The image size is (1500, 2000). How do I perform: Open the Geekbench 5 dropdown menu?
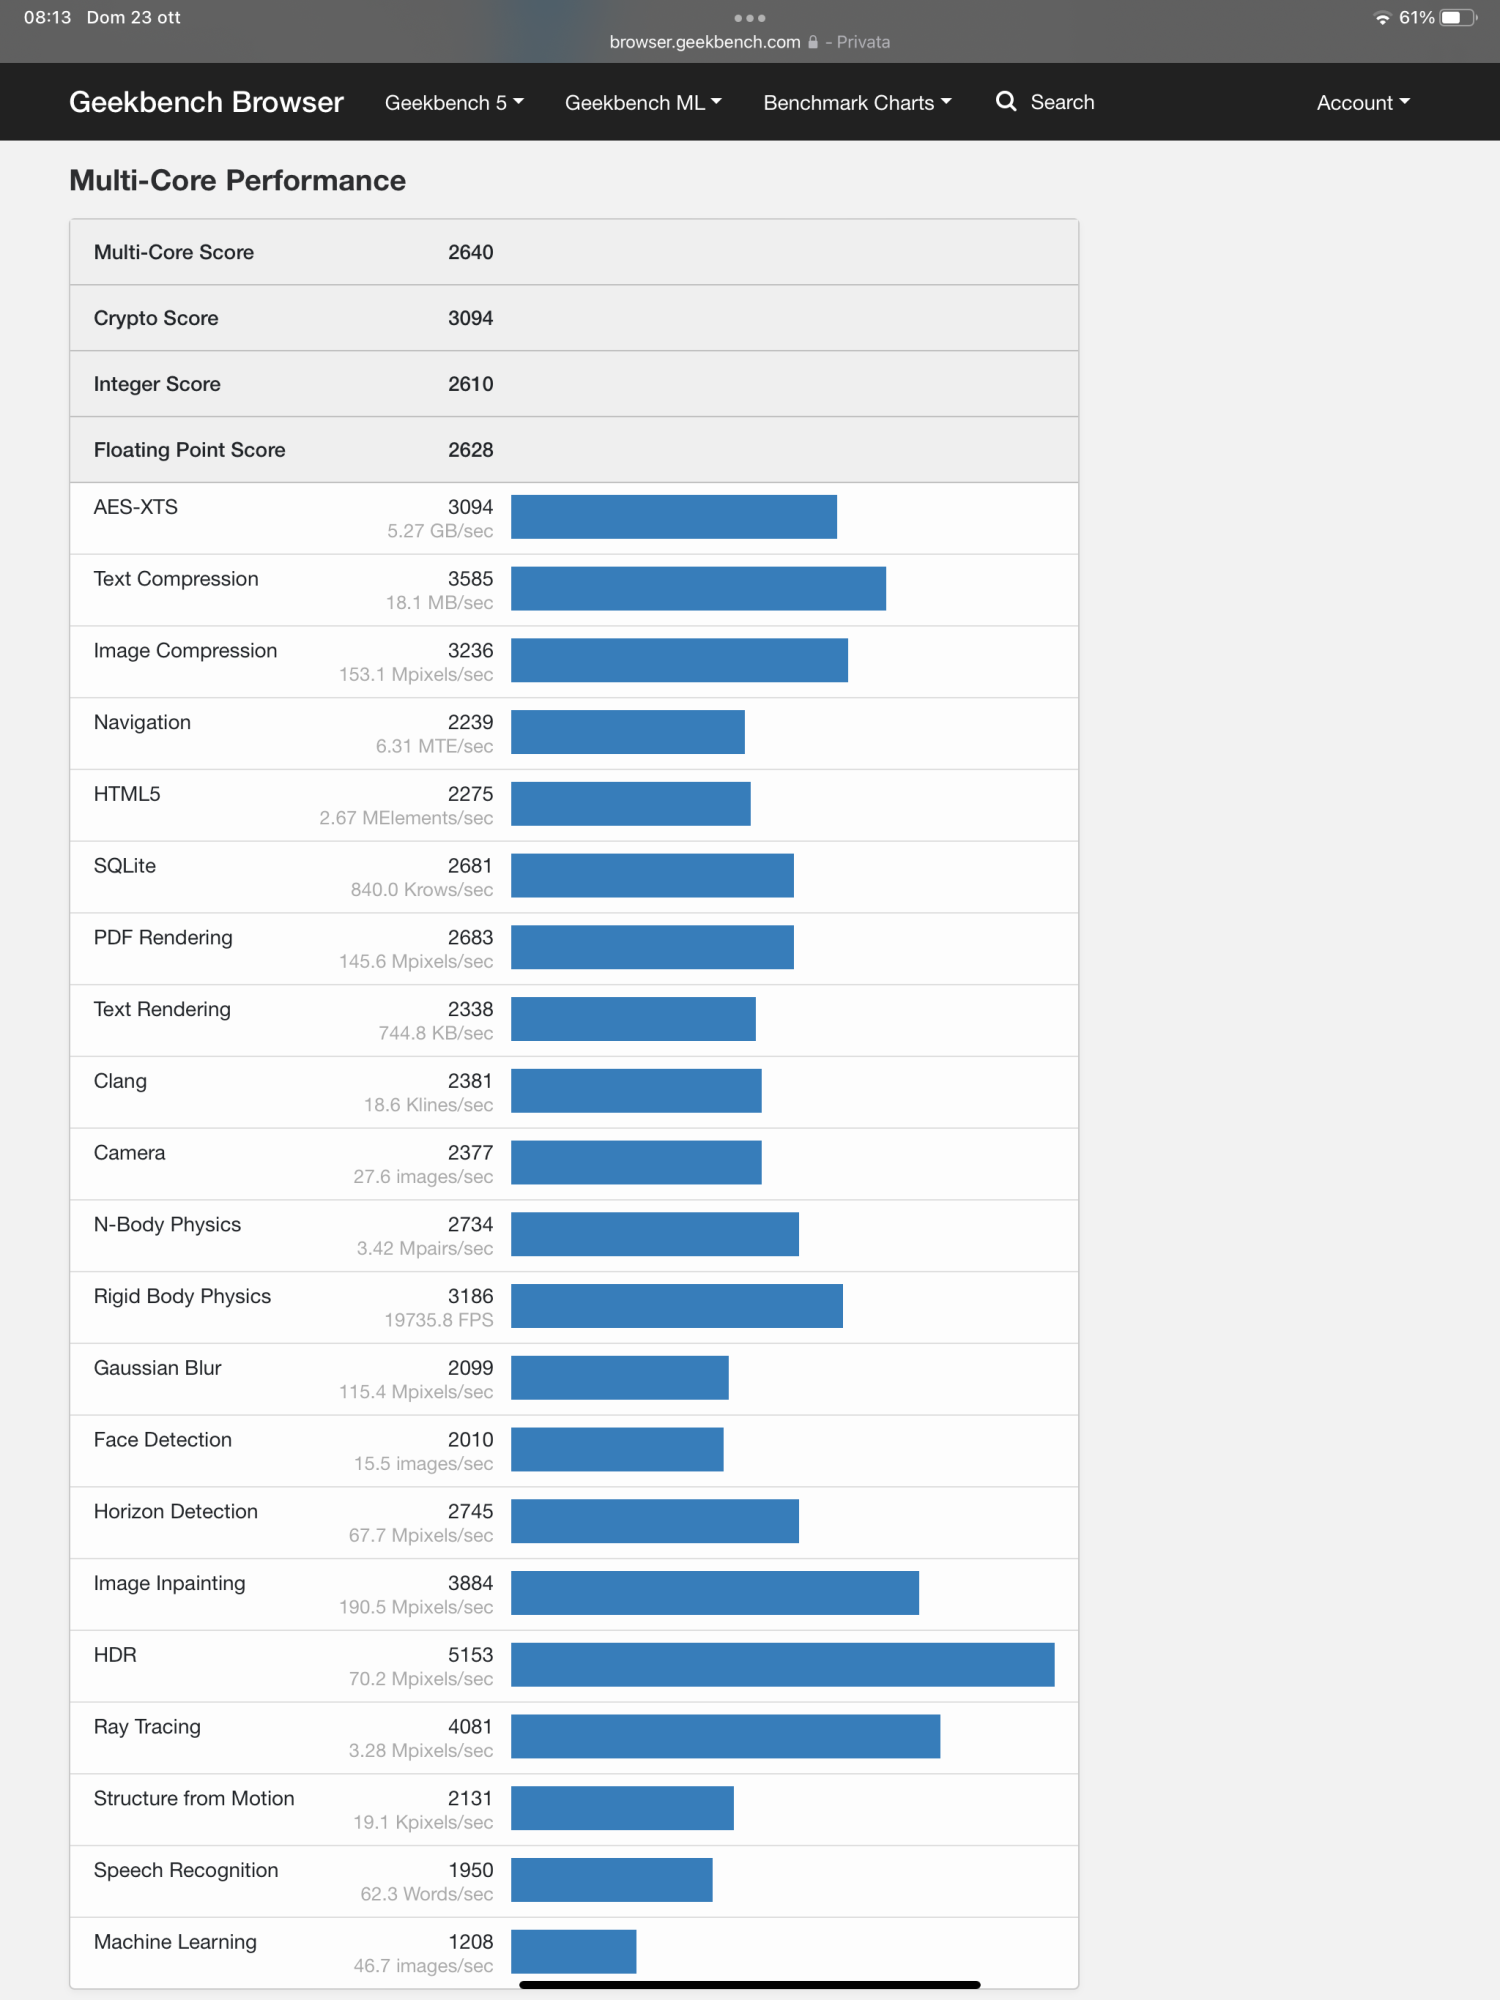coord(454,103)
